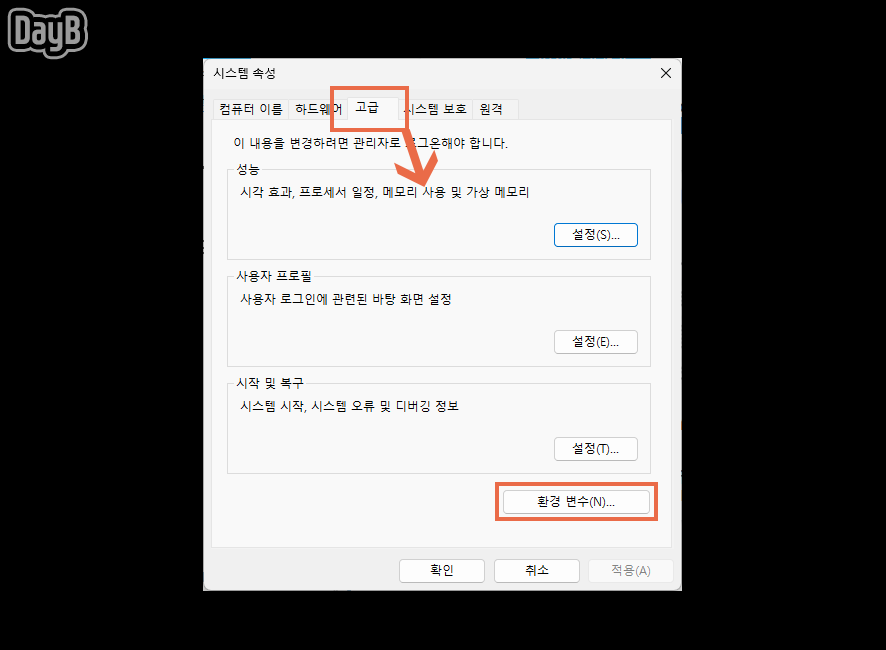Open user profile settings with 설정(E)

(596, 341)
